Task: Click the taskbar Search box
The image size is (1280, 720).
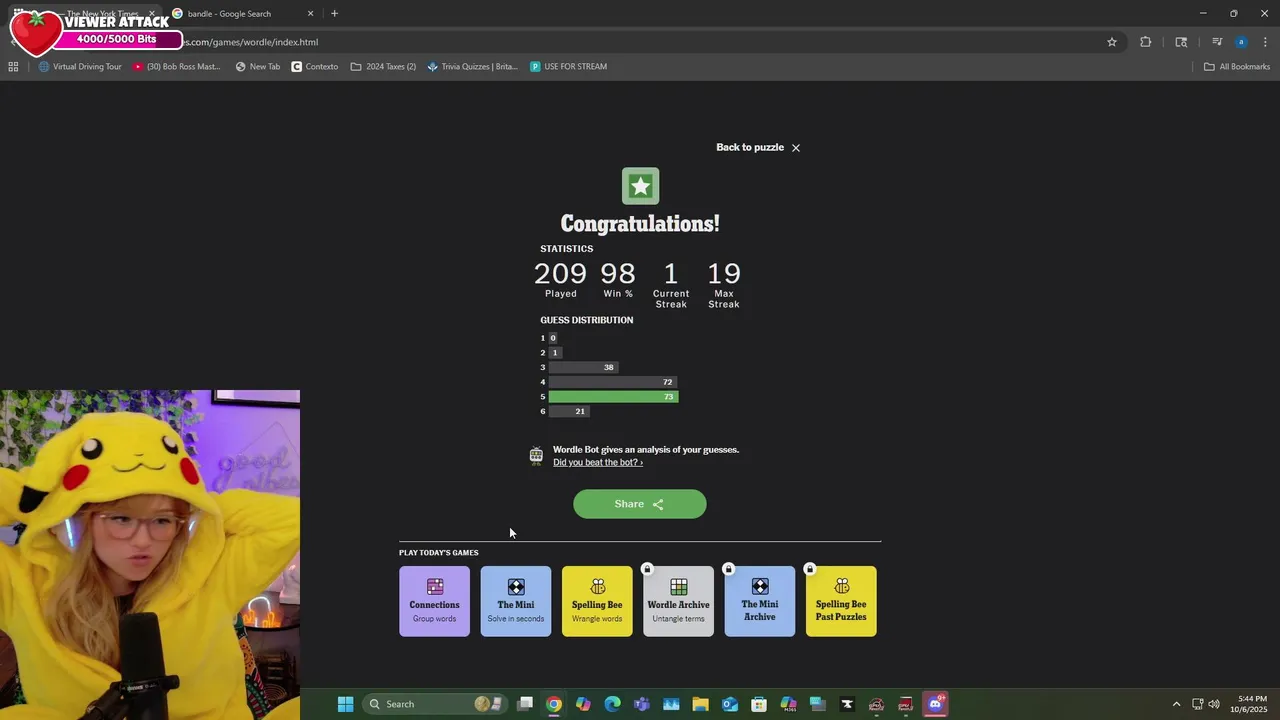Action: [435, 704]
